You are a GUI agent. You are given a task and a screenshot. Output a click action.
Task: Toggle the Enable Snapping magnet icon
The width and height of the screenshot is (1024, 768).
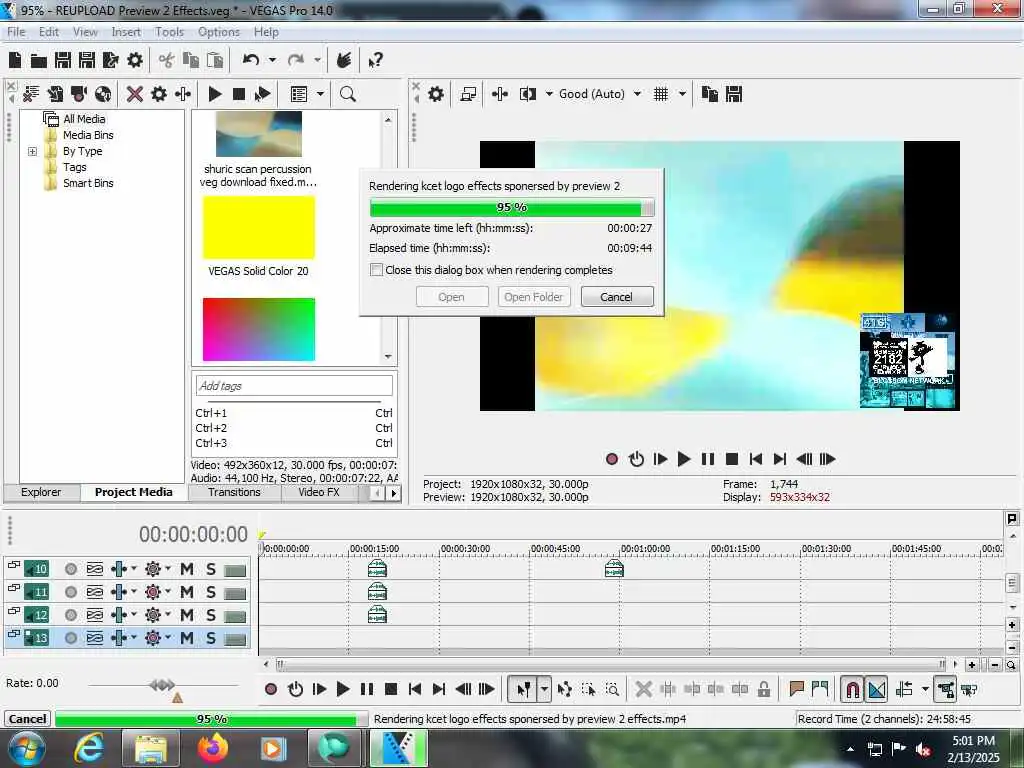(852, 689)
